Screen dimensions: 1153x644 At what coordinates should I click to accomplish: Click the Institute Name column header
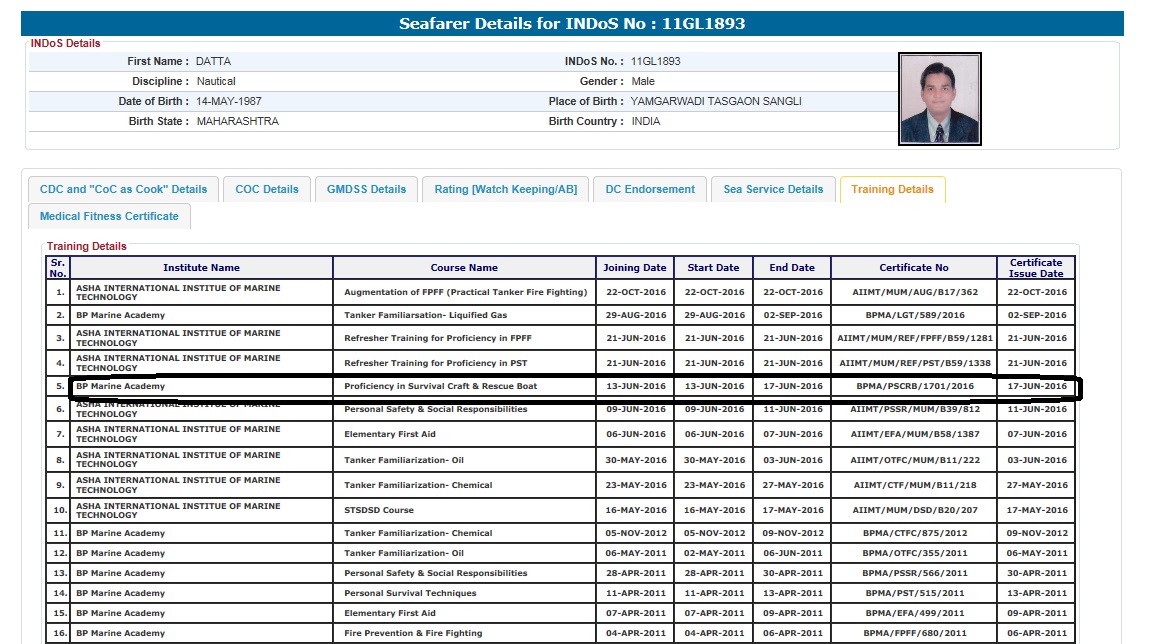tap(201, 268)
